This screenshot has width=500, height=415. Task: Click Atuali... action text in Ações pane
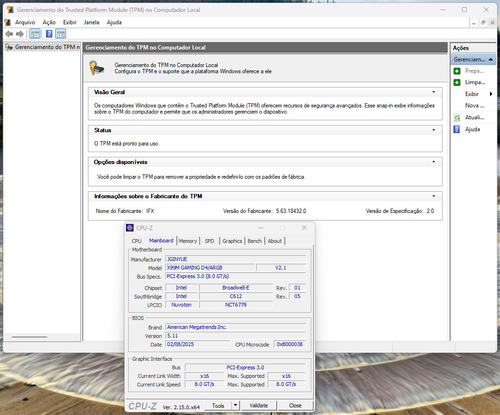point(475,117)
